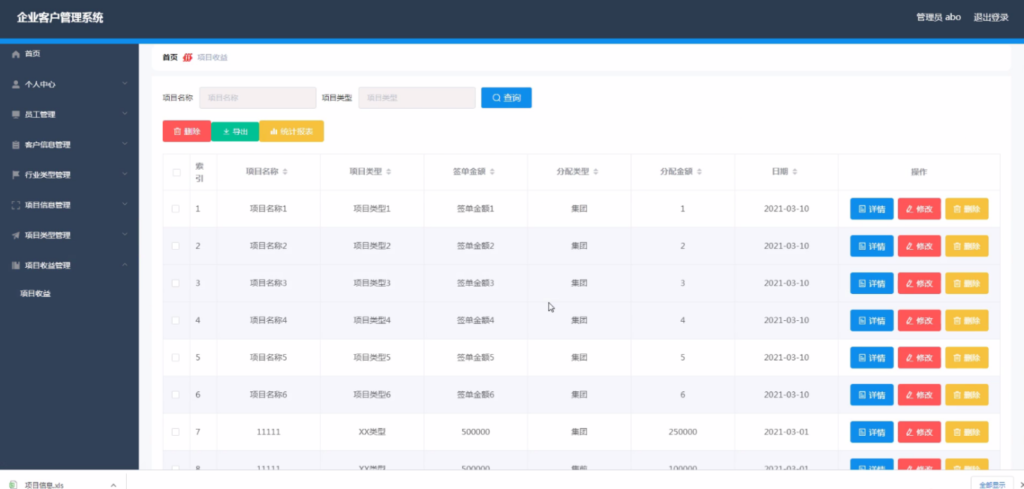Click the 项目名称 search input field
The width and height of the screenshot is (1024, 489).
[258, 98]
